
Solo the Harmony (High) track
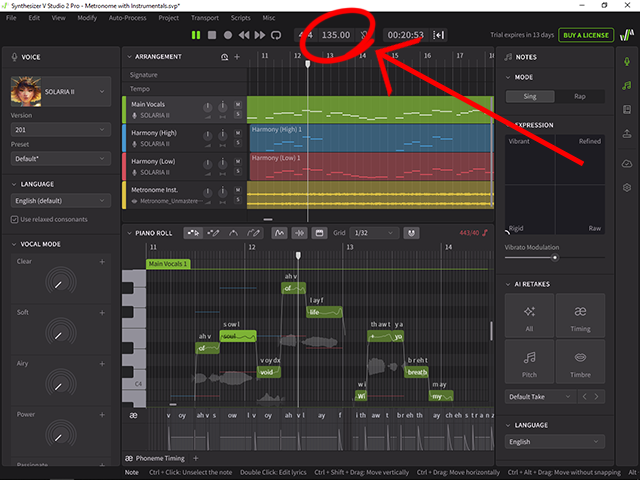click(238, 143)
